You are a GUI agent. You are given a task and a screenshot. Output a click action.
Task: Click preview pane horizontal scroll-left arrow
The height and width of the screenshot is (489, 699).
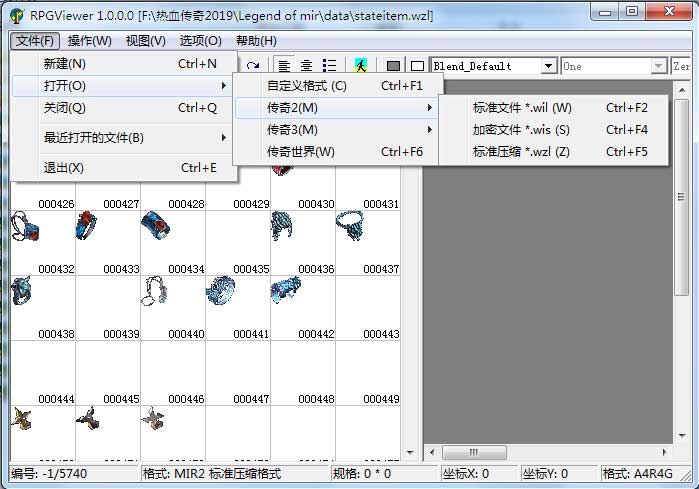[x=432, y=452]
